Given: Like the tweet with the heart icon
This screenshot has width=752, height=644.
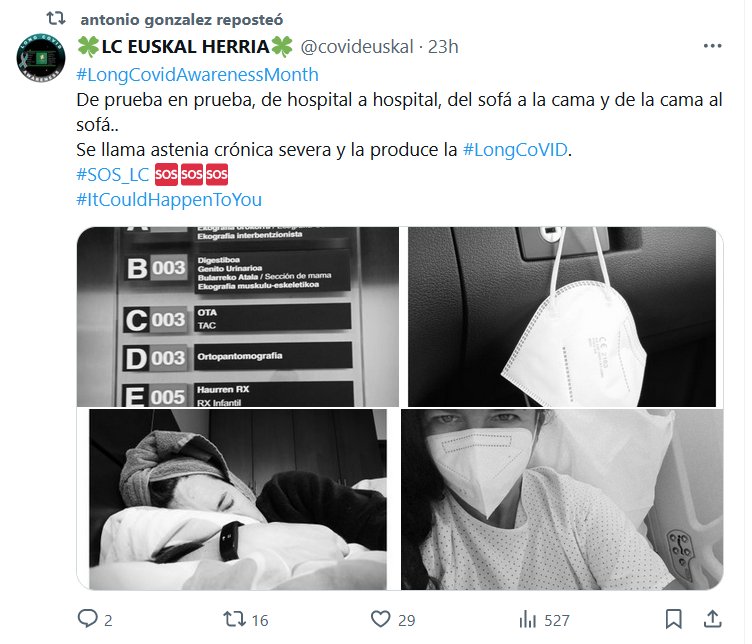Looking at the screenshot, I should click(381, 619).
